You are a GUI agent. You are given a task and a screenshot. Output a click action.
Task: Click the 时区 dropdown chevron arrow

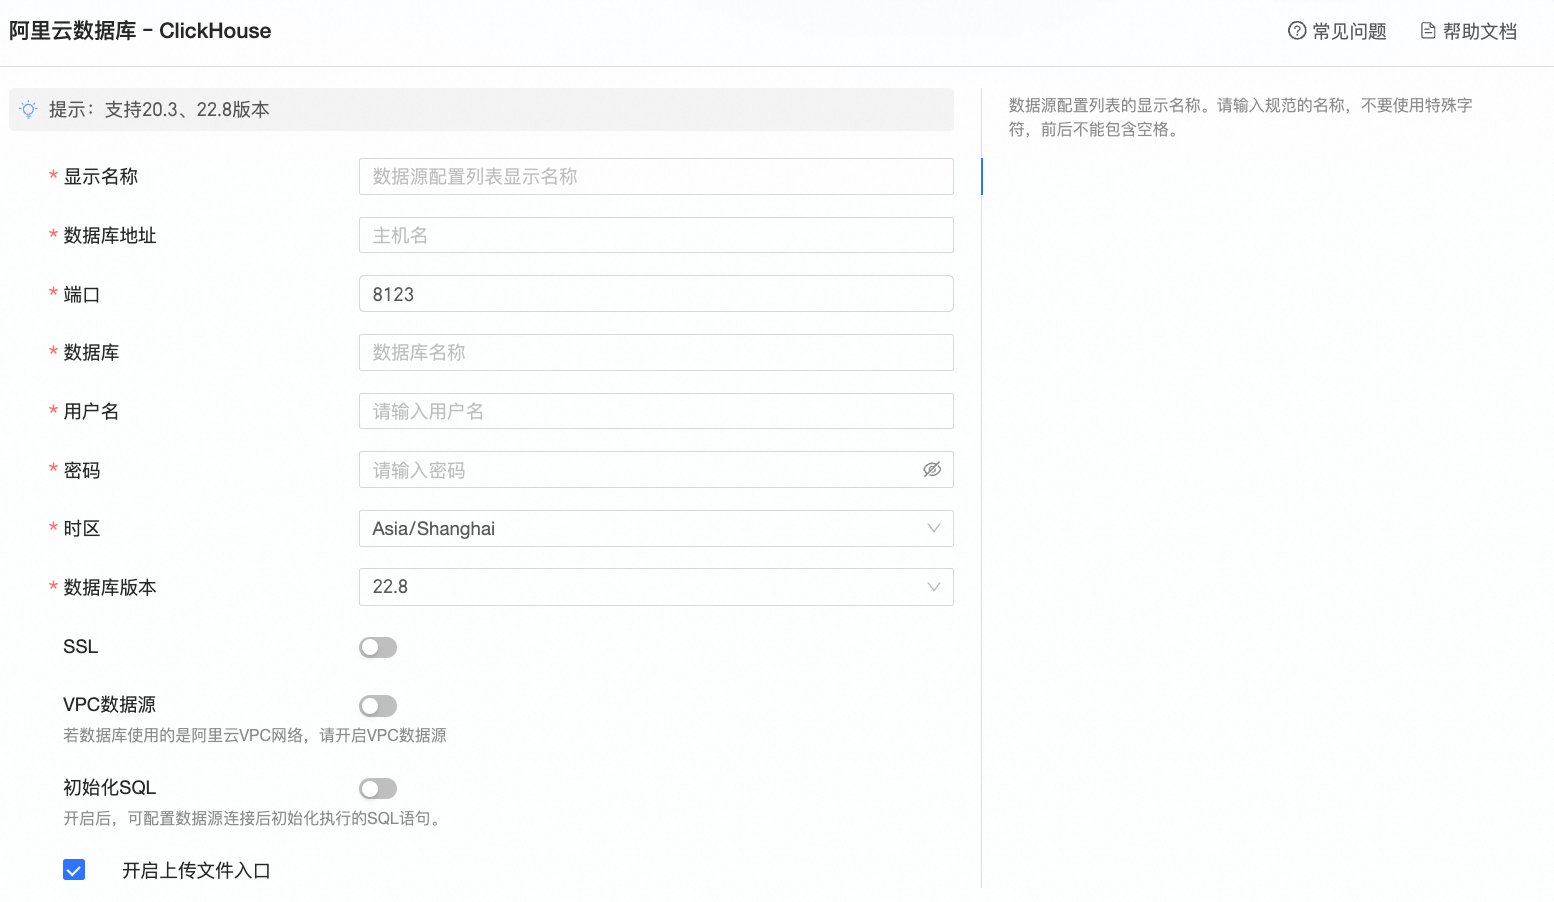[x=933, y=528]
